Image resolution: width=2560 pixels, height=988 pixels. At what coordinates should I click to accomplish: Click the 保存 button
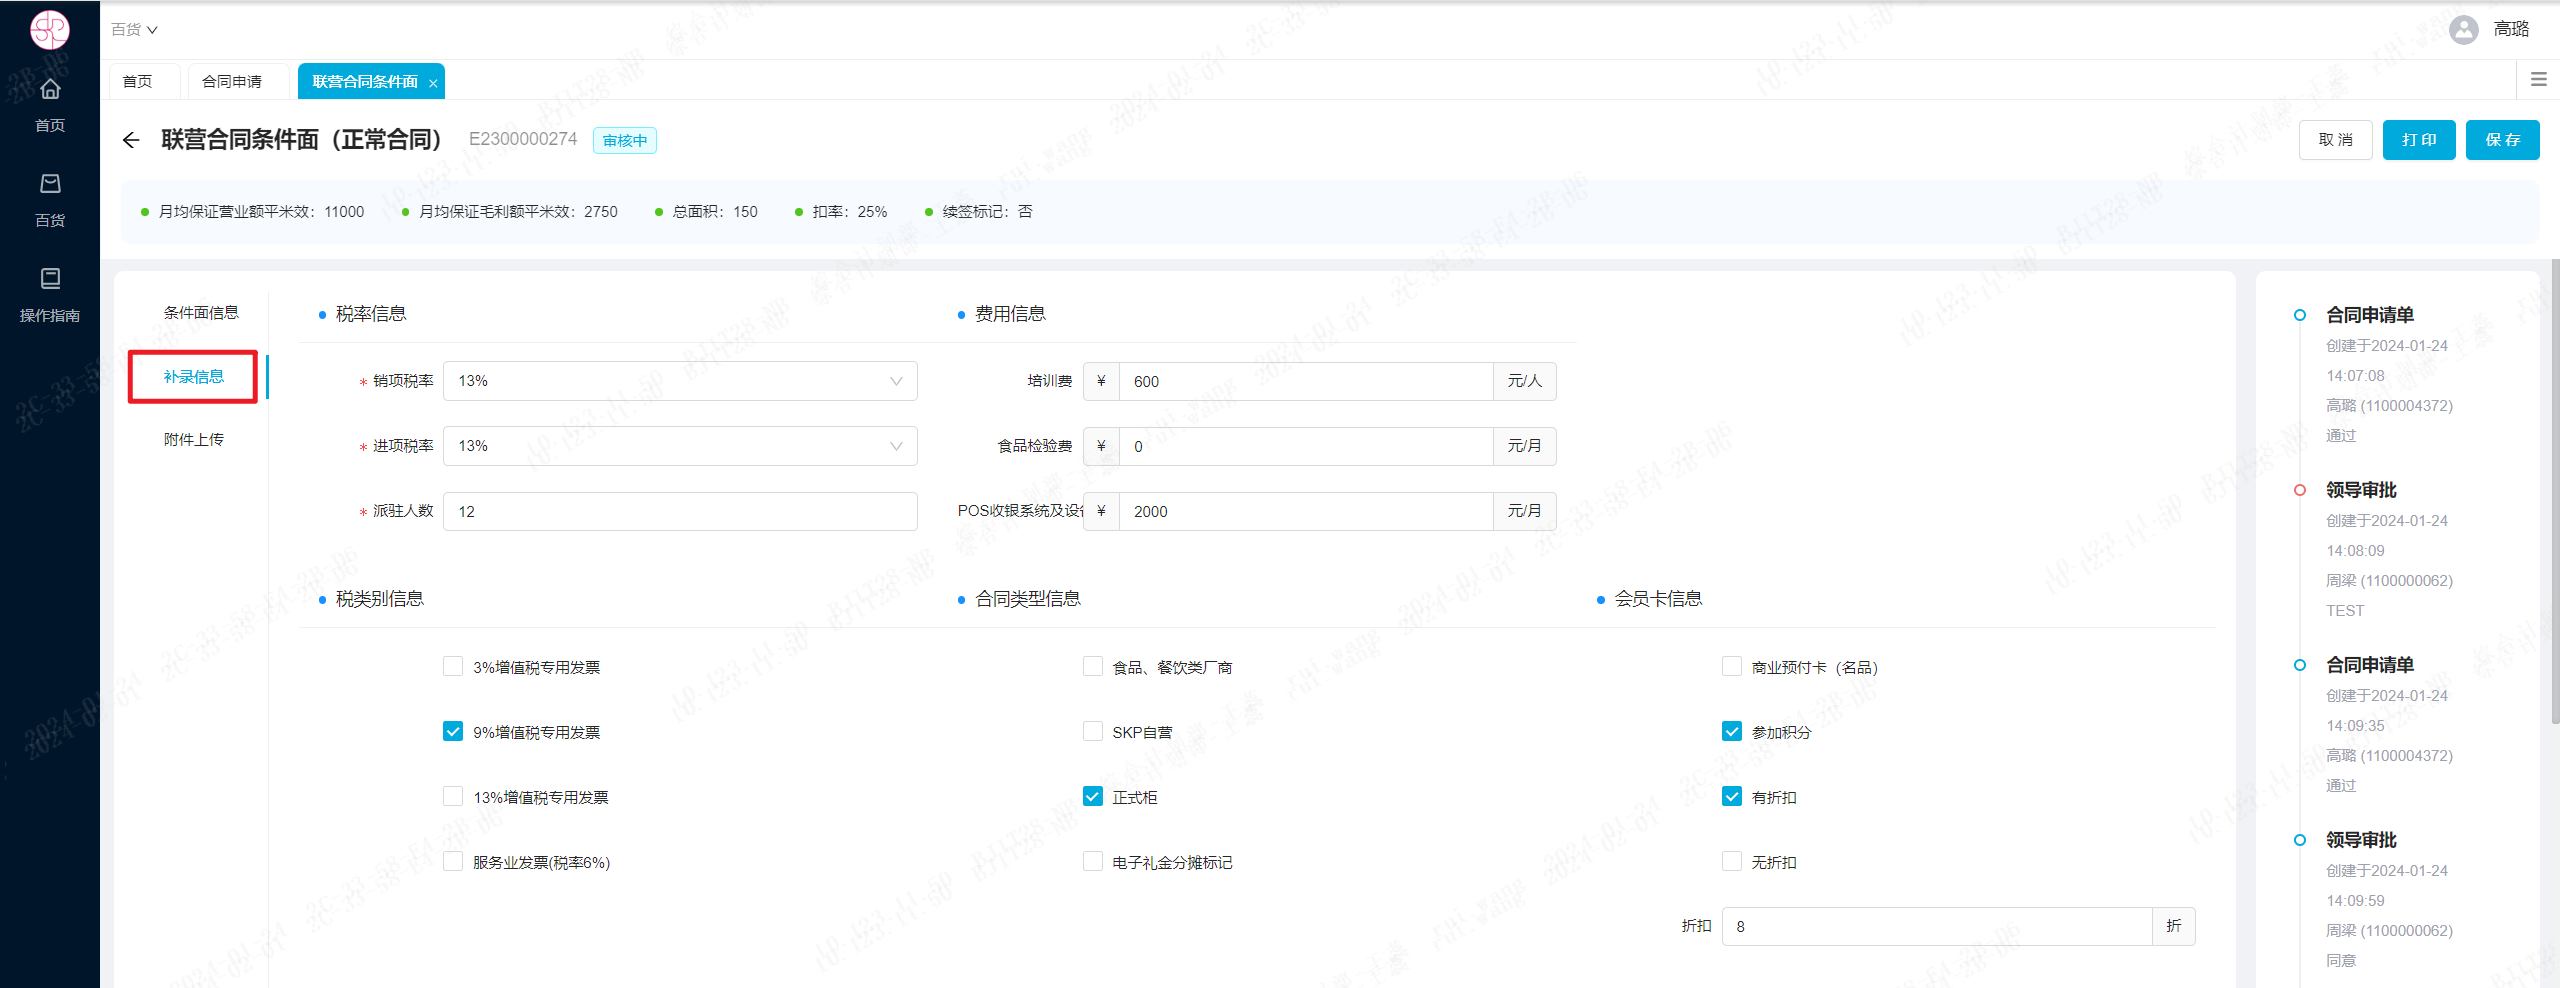[x=2502, y=140]
